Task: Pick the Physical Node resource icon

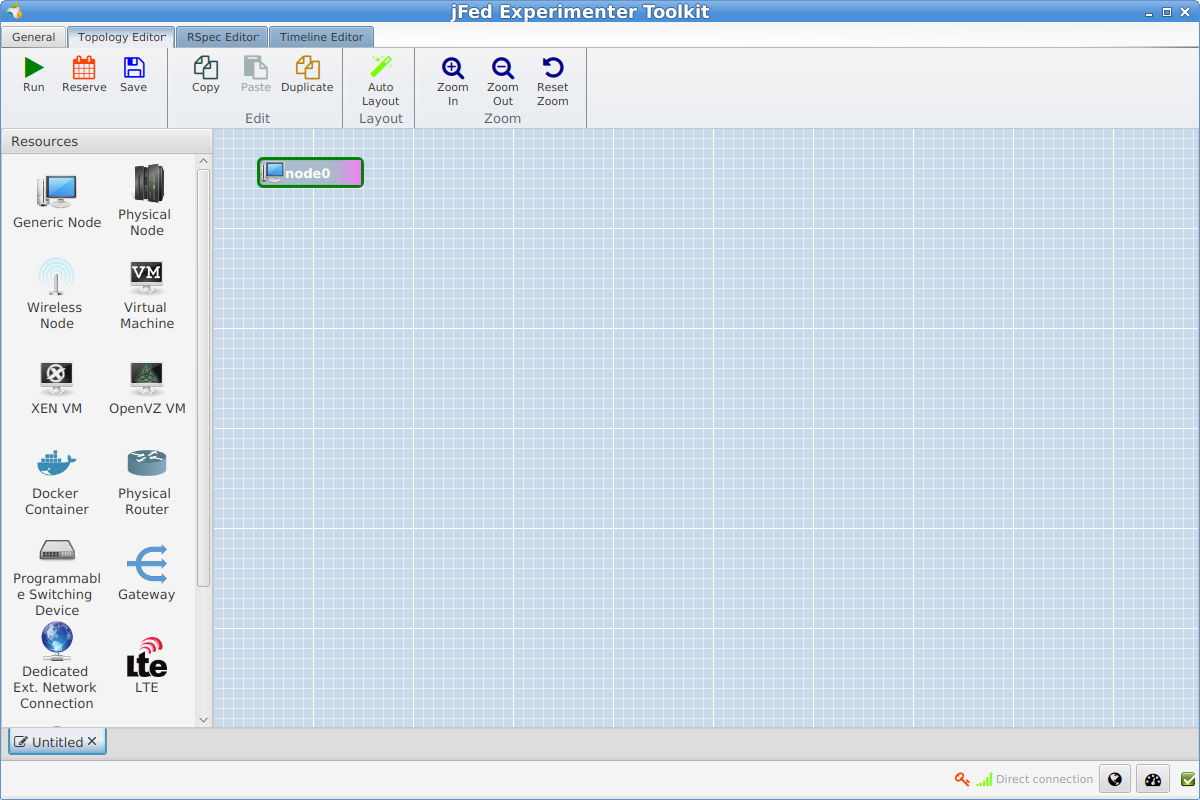Action: (x=148, y=183)
